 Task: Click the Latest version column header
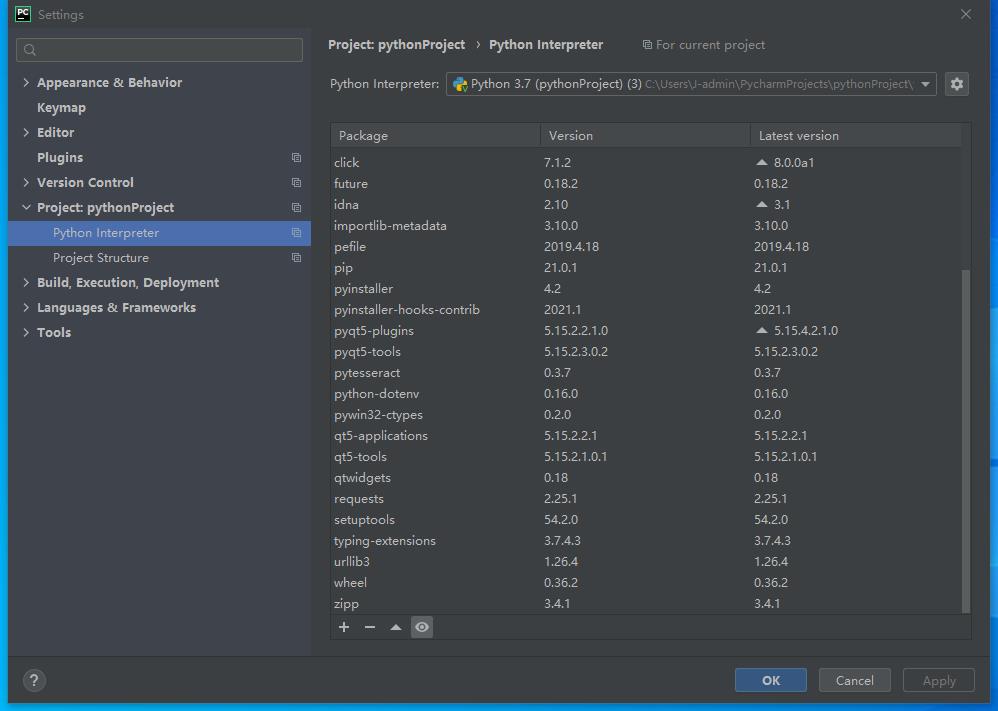pyautogui.click(x=855, y=136)
